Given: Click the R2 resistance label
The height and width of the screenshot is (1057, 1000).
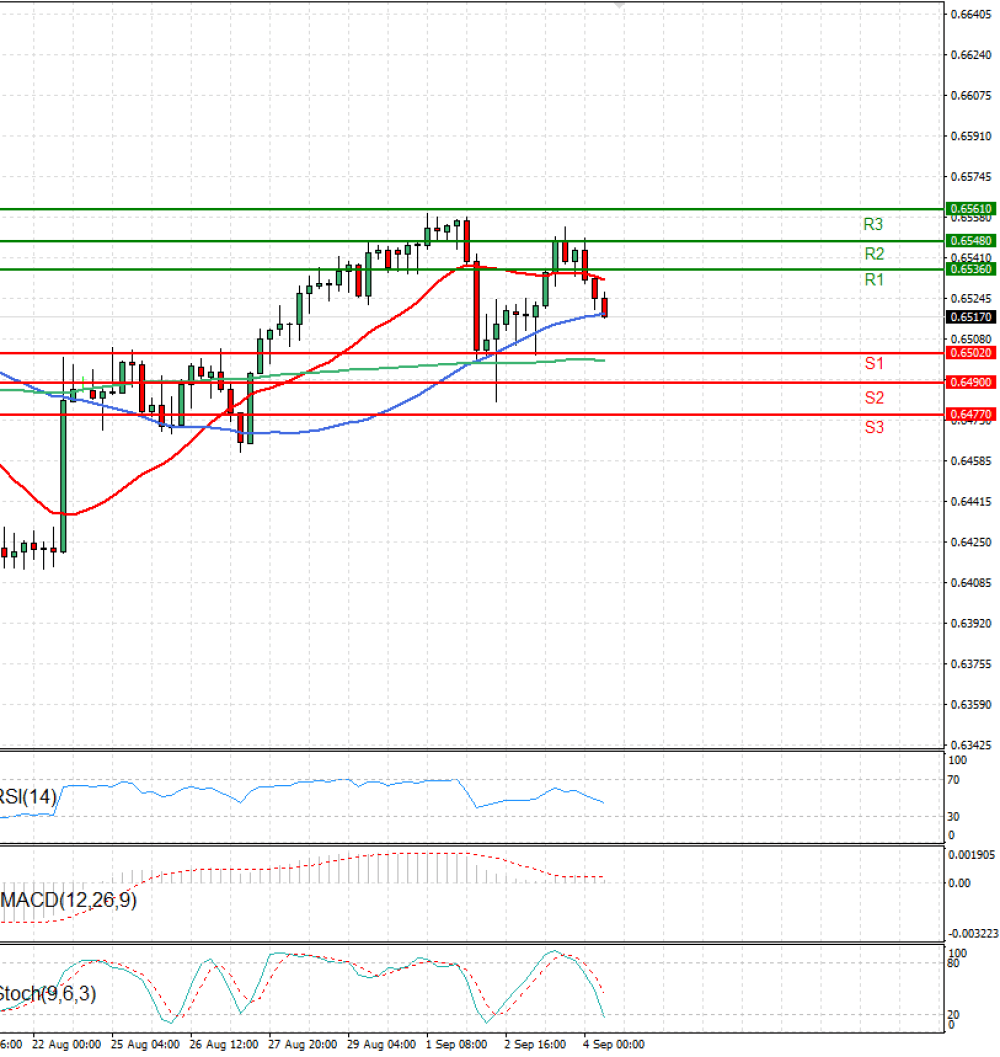Looking at the screenshot, I should (x=874, y=254).
